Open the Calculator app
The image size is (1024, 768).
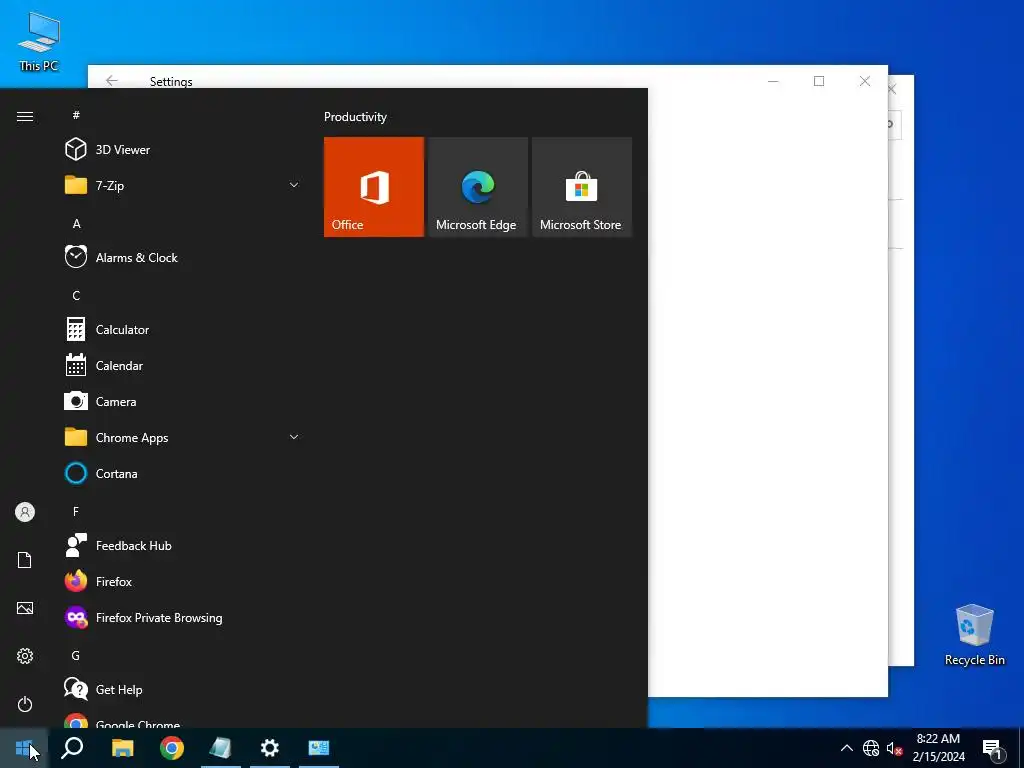point(183,330)
